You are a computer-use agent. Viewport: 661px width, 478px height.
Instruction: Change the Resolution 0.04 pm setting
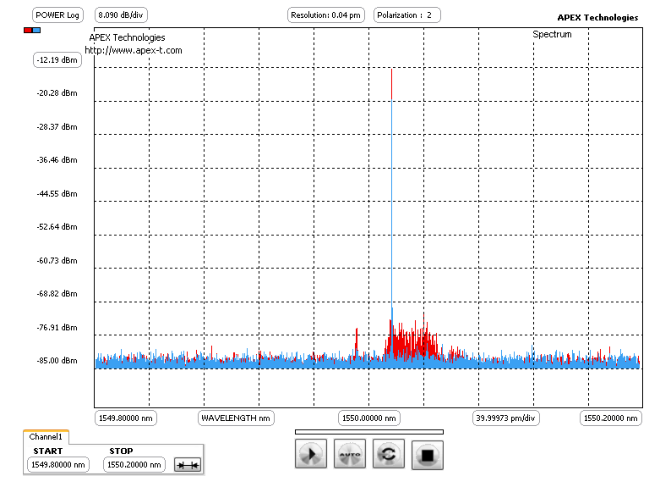(x=325, y=16)
